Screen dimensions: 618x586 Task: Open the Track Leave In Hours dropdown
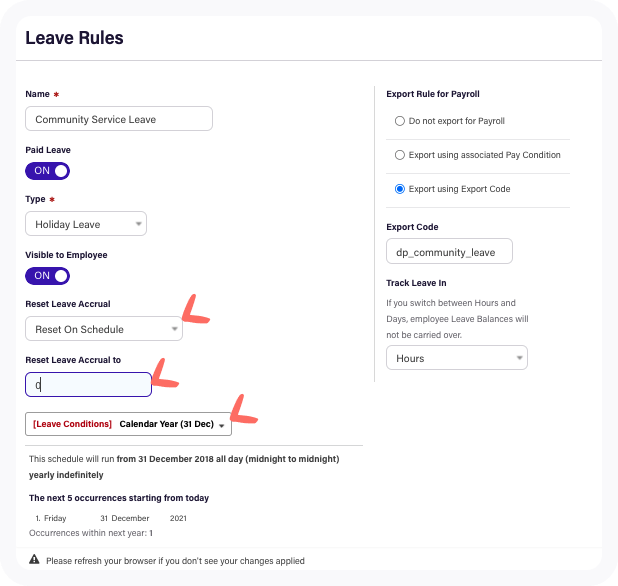pos(457,358)
